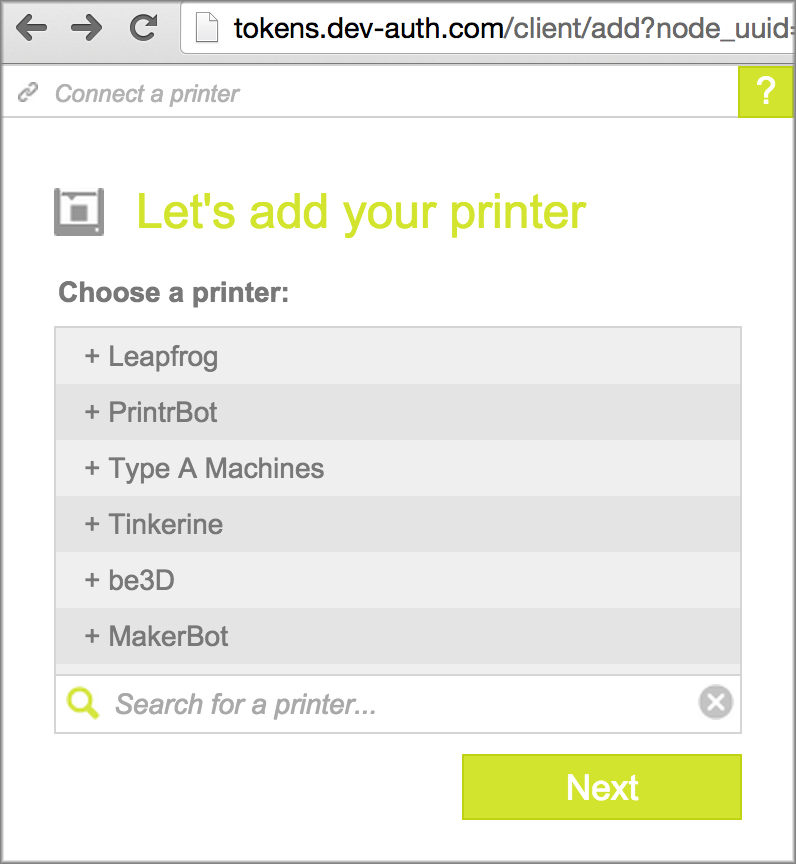This screenshot has width=796, height=864.
Task: Expand the MakerBot printer group
Action: pos(157,636)
